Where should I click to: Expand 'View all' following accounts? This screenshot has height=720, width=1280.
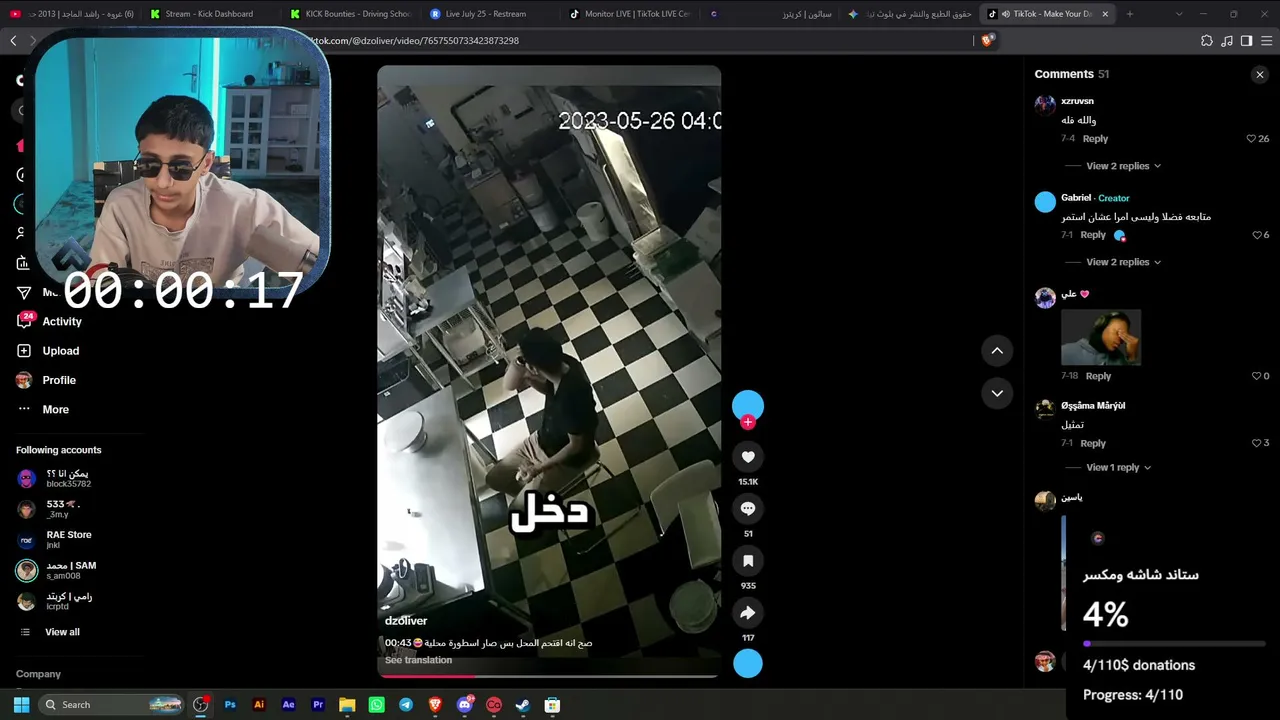62,632
